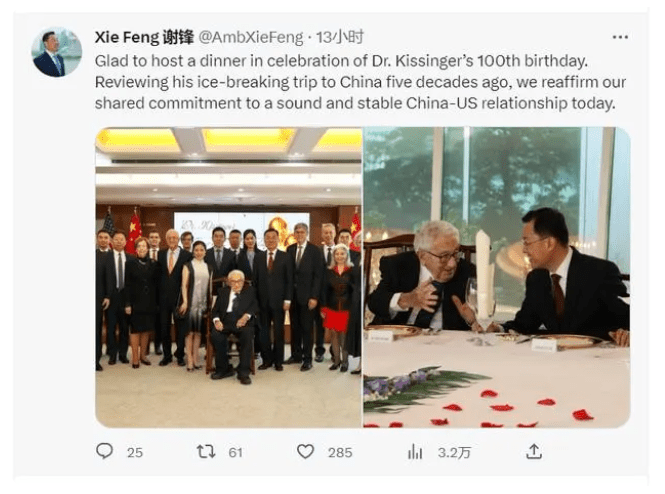The width and height of the screenshot is (665, 494).
Task: Open the dinner table photo on the right
Action: pyautogui.click(x=497, y=277)
